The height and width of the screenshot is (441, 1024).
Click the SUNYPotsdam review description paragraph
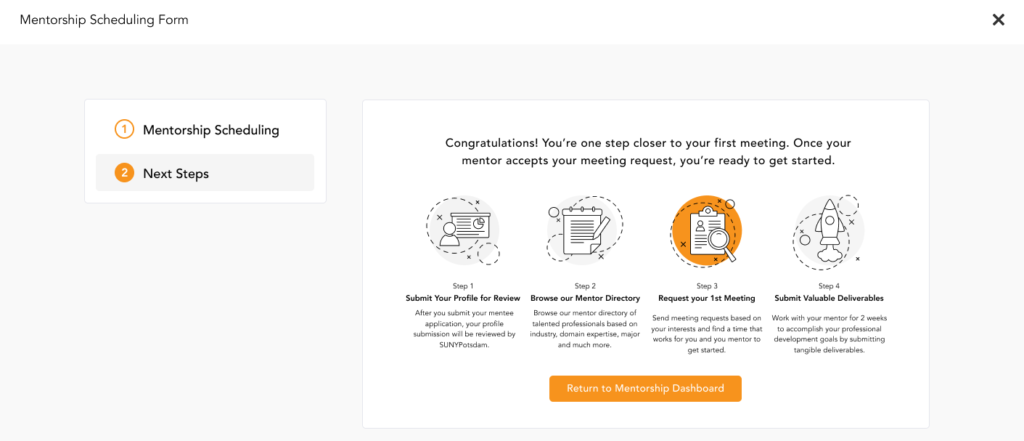coord(463,329)
